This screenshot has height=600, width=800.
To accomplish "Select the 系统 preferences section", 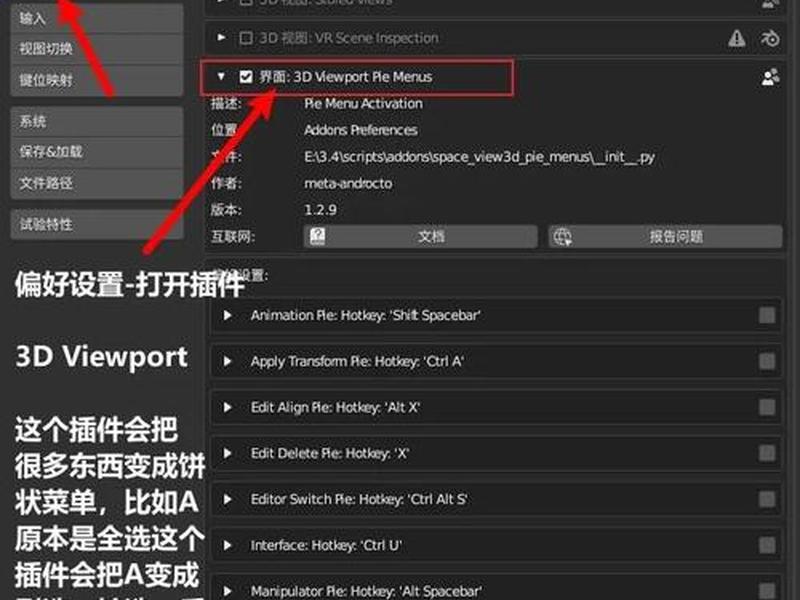I will pos(96,121).
